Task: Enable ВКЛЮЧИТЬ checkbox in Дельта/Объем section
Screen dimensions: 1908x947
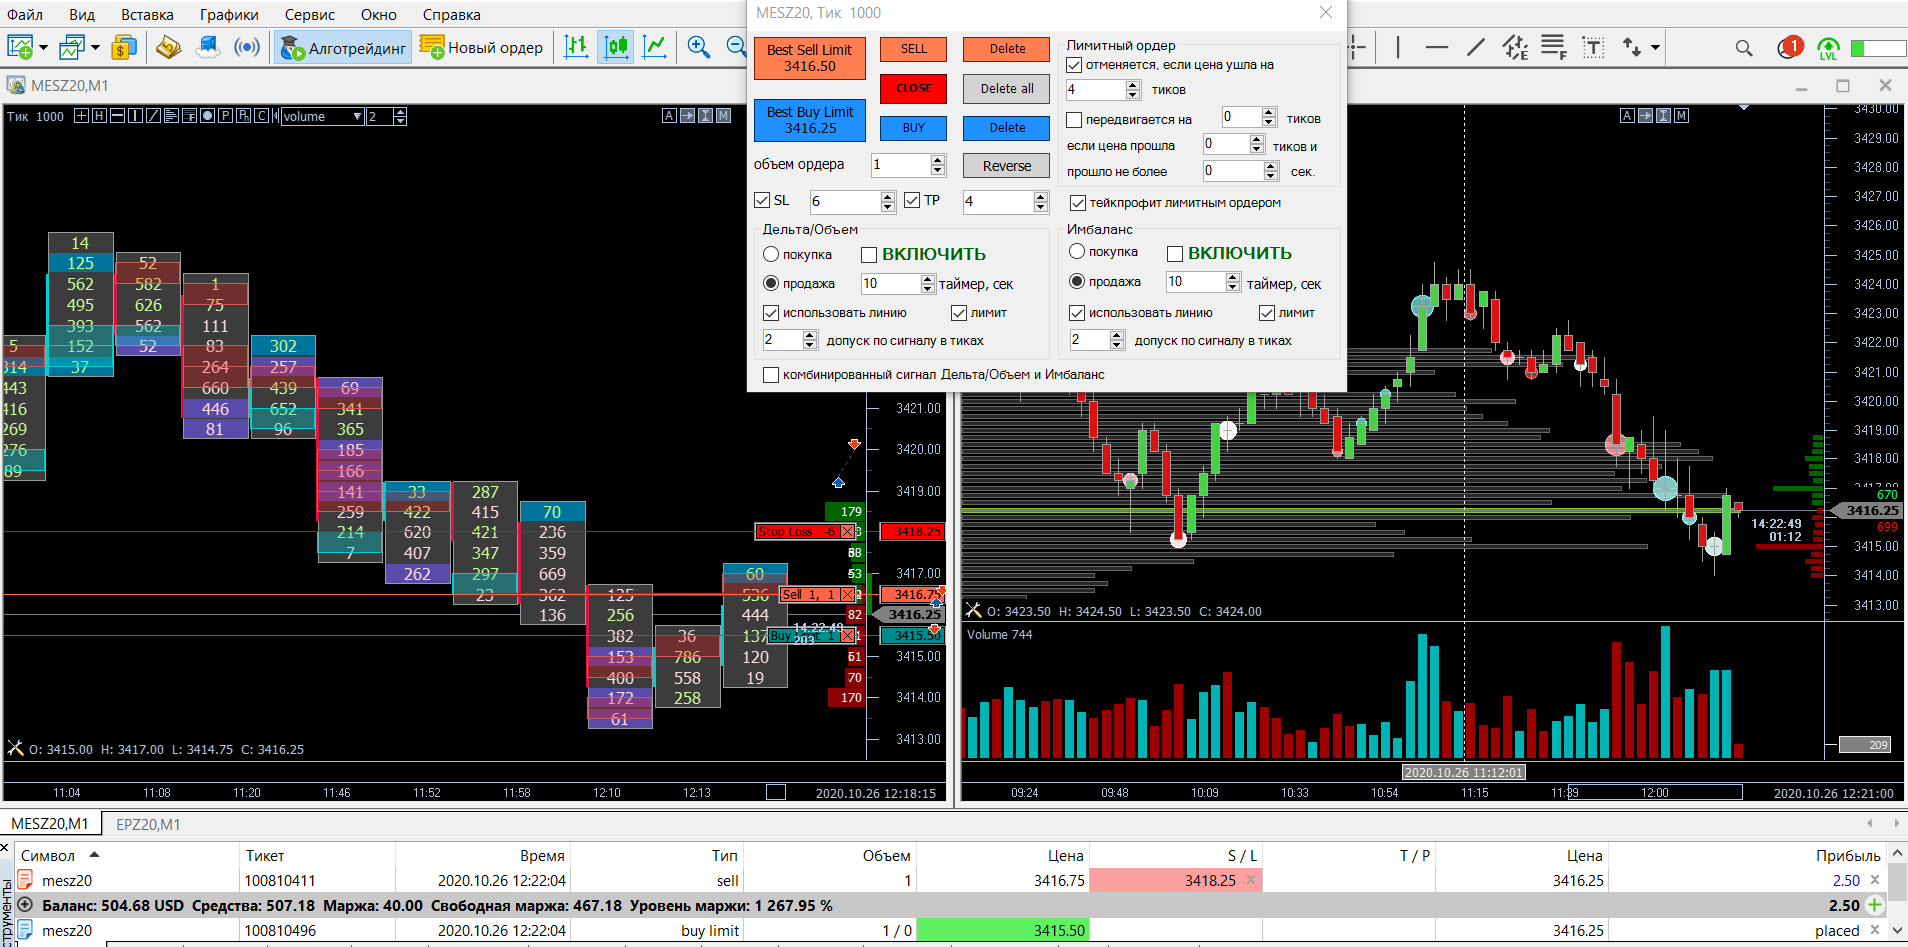Action: pos(869,255)
